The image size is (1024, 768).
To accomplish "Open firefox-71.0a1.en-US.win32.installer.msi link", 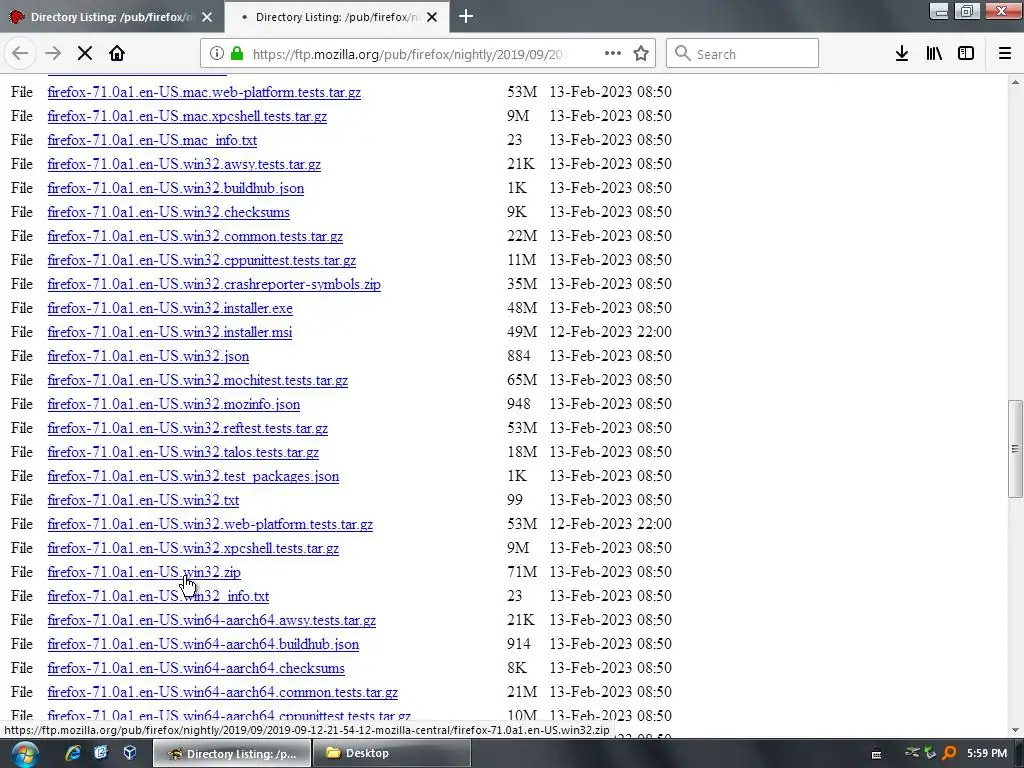I will pyautogui.click(x=170, y=332).
